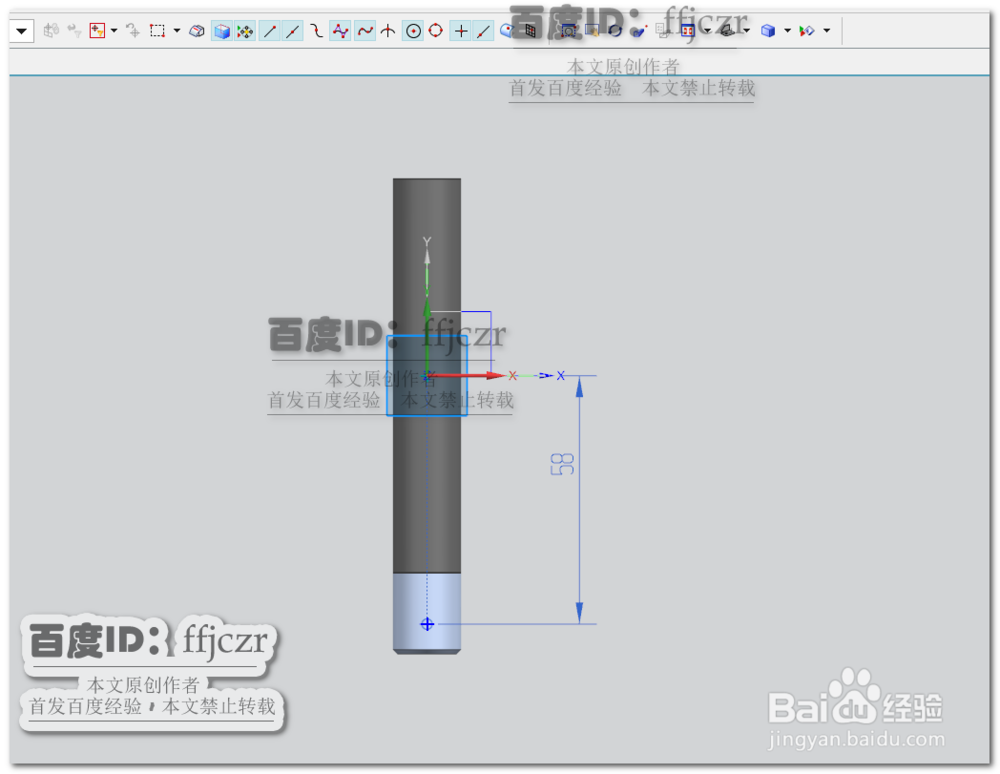Screen dimensions: 1000x774
Task: Expand the rendering style dropdown arrow
Action: pos(788,30)
